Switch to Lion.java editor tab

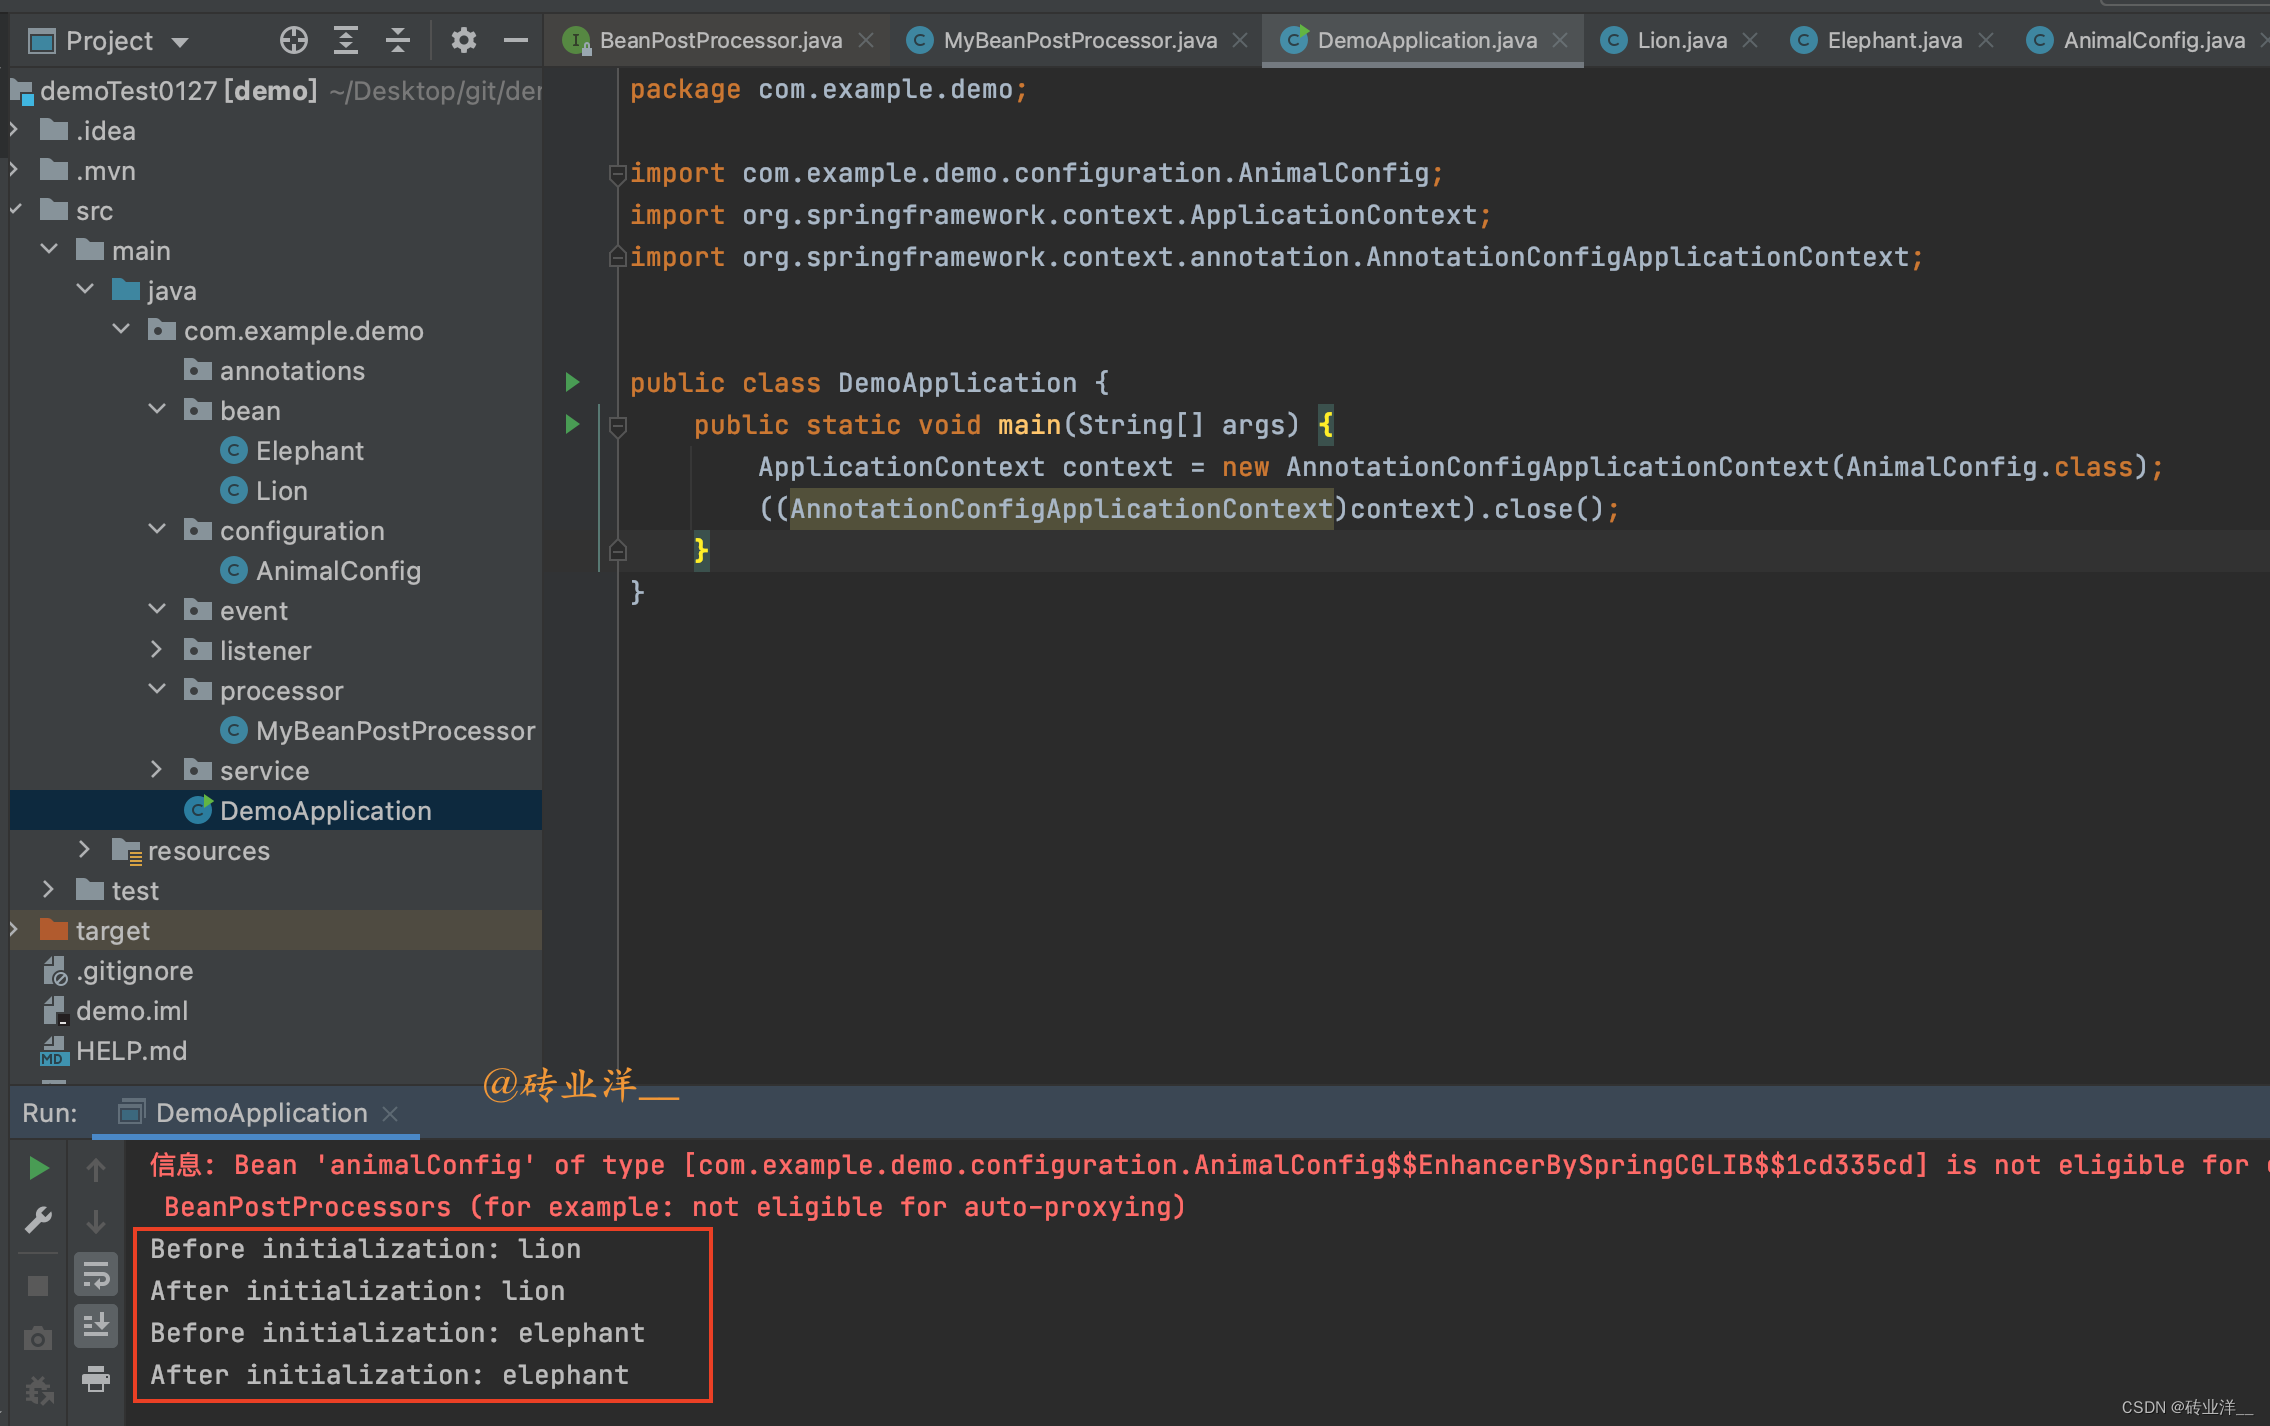click(1681, 40)
